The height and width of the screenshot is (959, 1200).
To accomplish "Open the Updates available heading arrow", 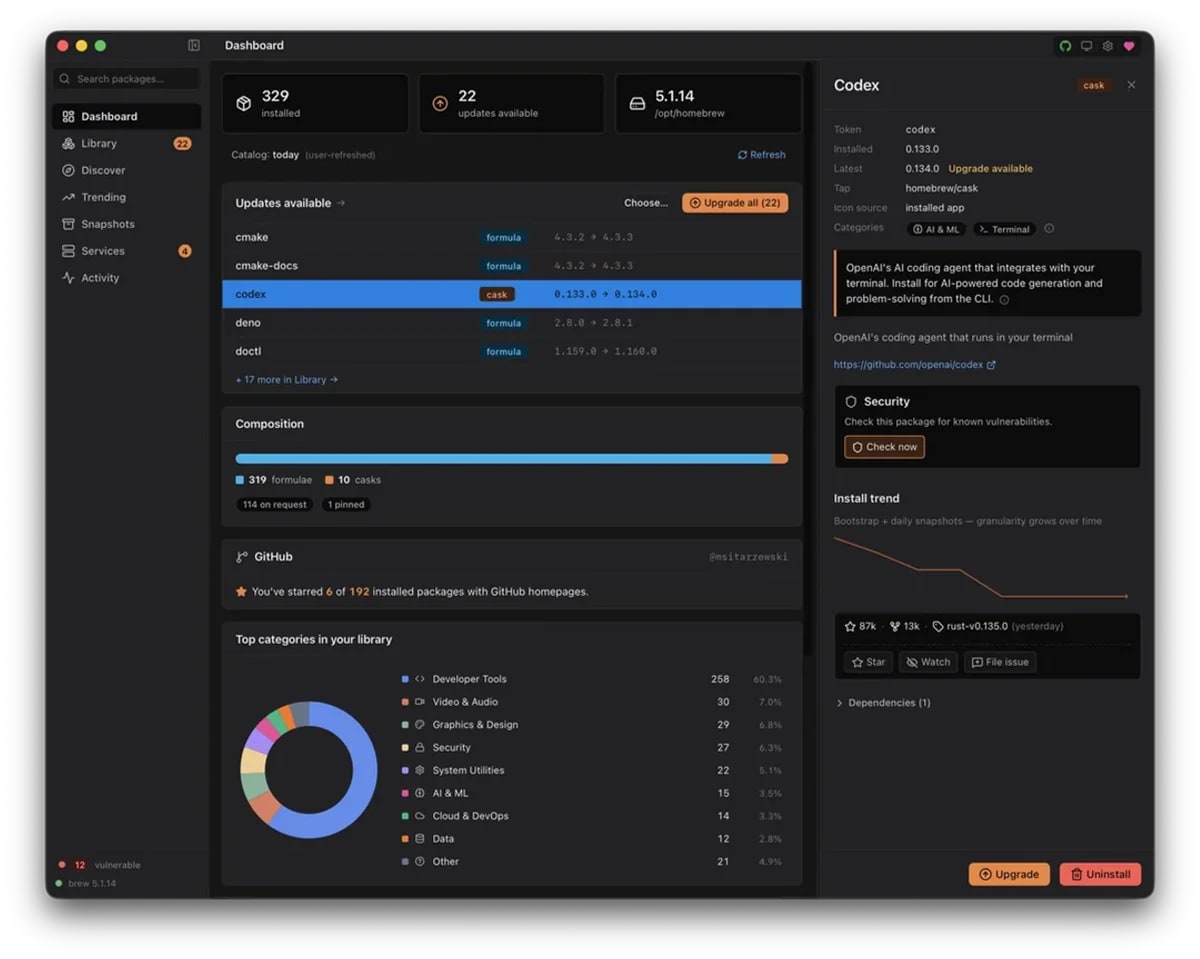I will click(x=341, y=203).
